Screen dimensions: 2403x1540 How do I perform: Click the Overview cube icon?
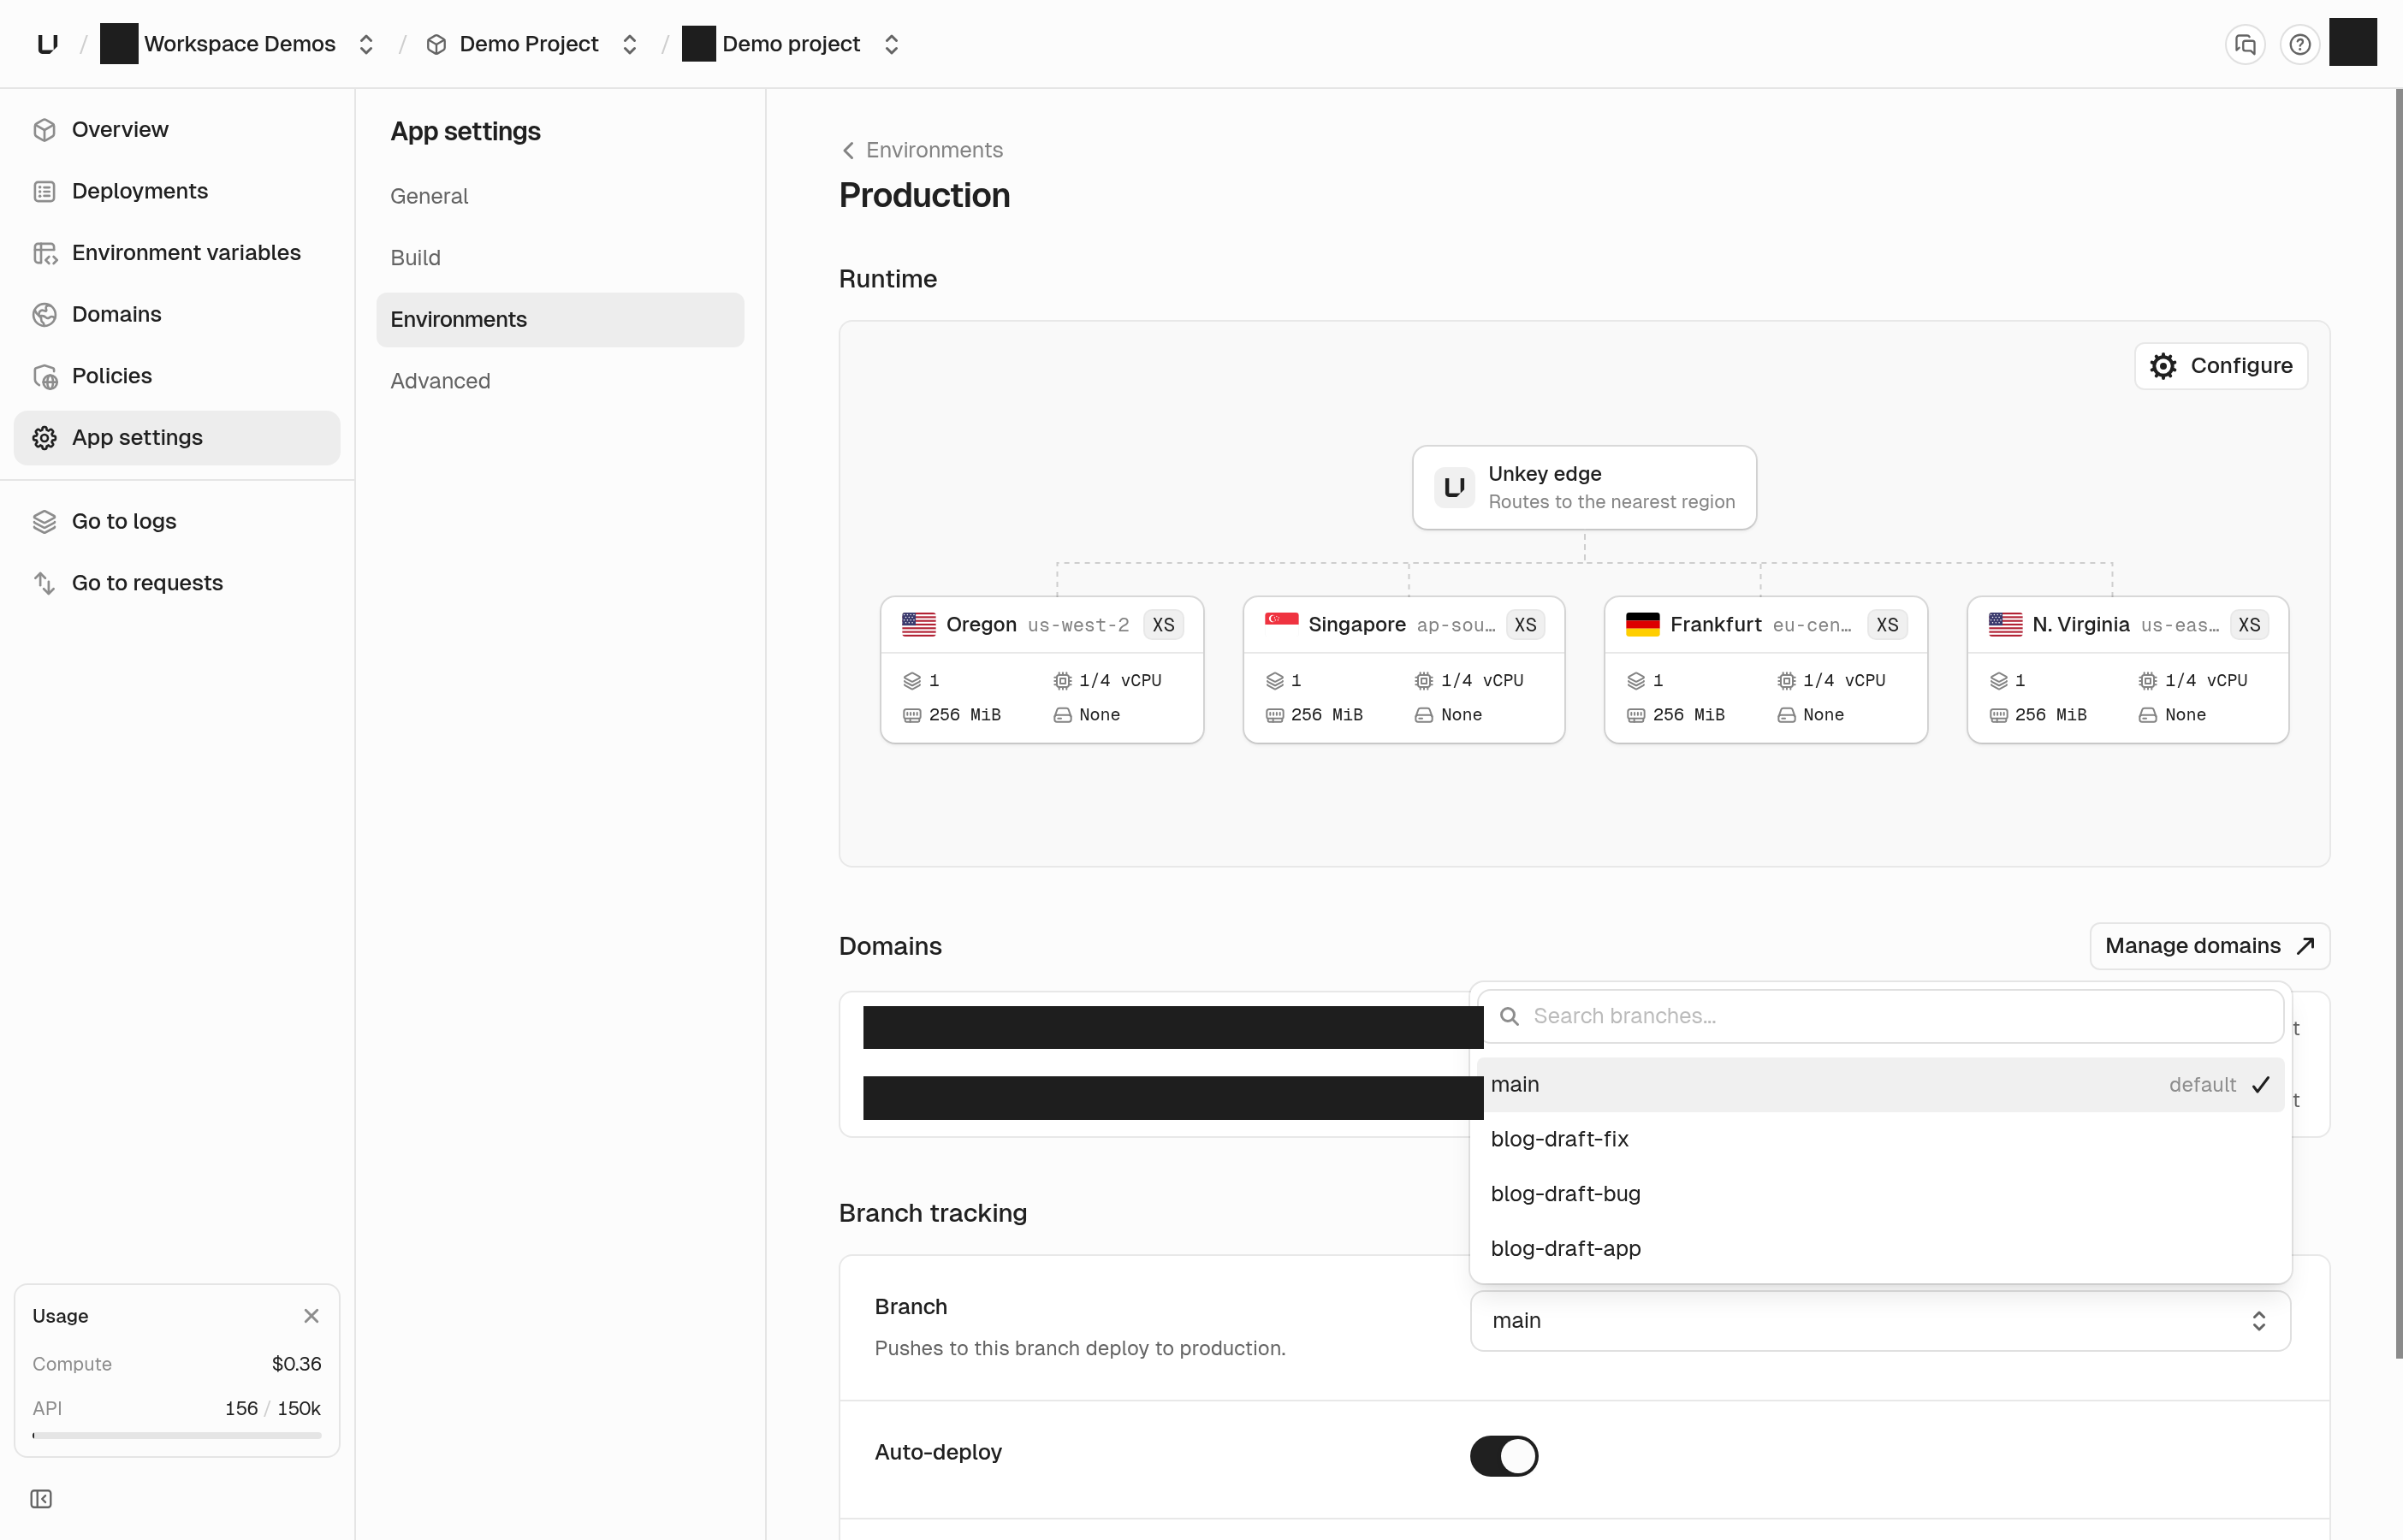click(44, 130)
